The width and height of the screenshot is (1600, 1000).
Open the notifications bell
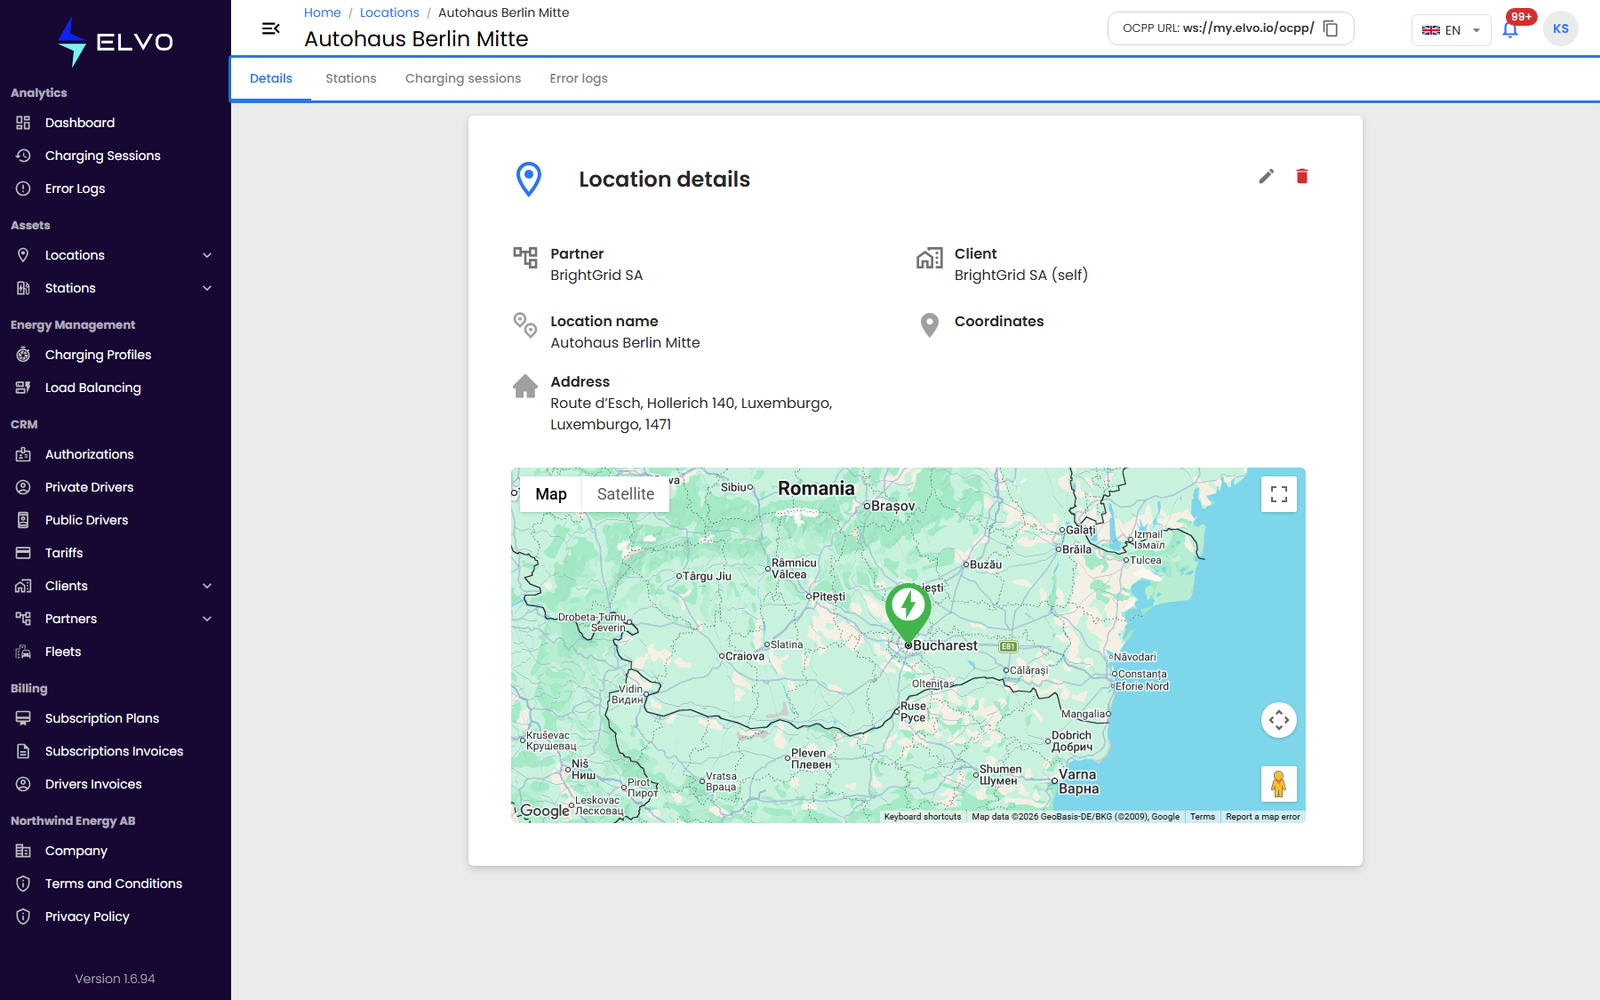tap(1510, 29)
